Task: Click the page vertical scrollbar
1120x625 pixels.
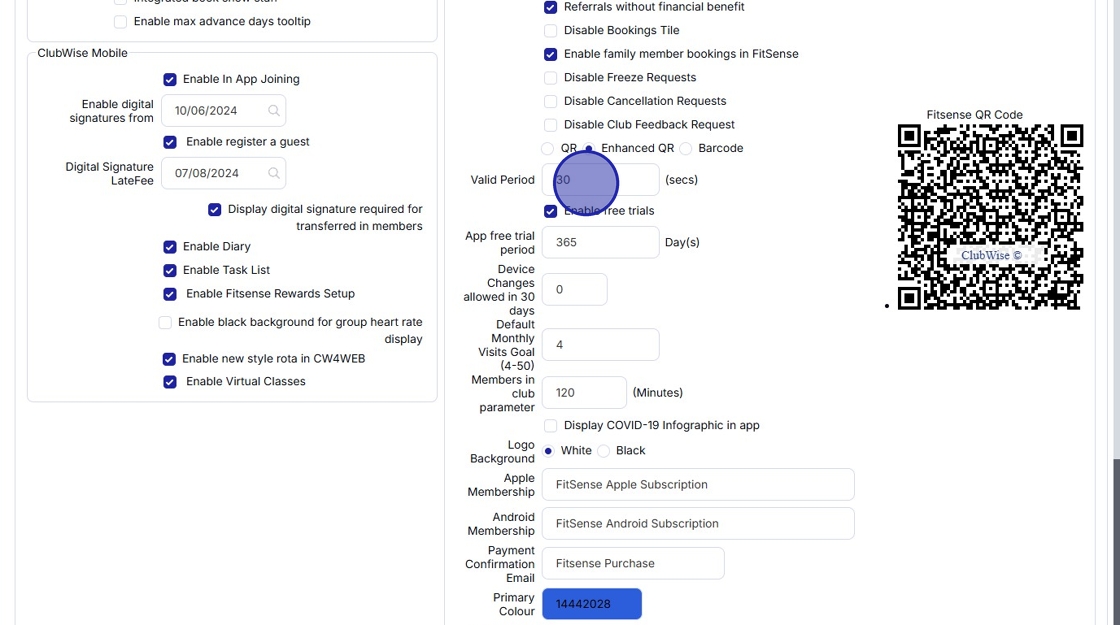Action: 1116,541
